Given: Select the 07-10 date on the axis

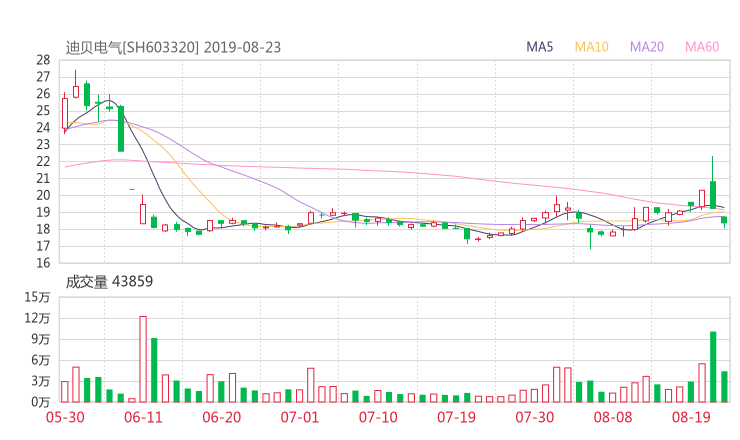Looking at the screenshot, I should tap(377, 416).
